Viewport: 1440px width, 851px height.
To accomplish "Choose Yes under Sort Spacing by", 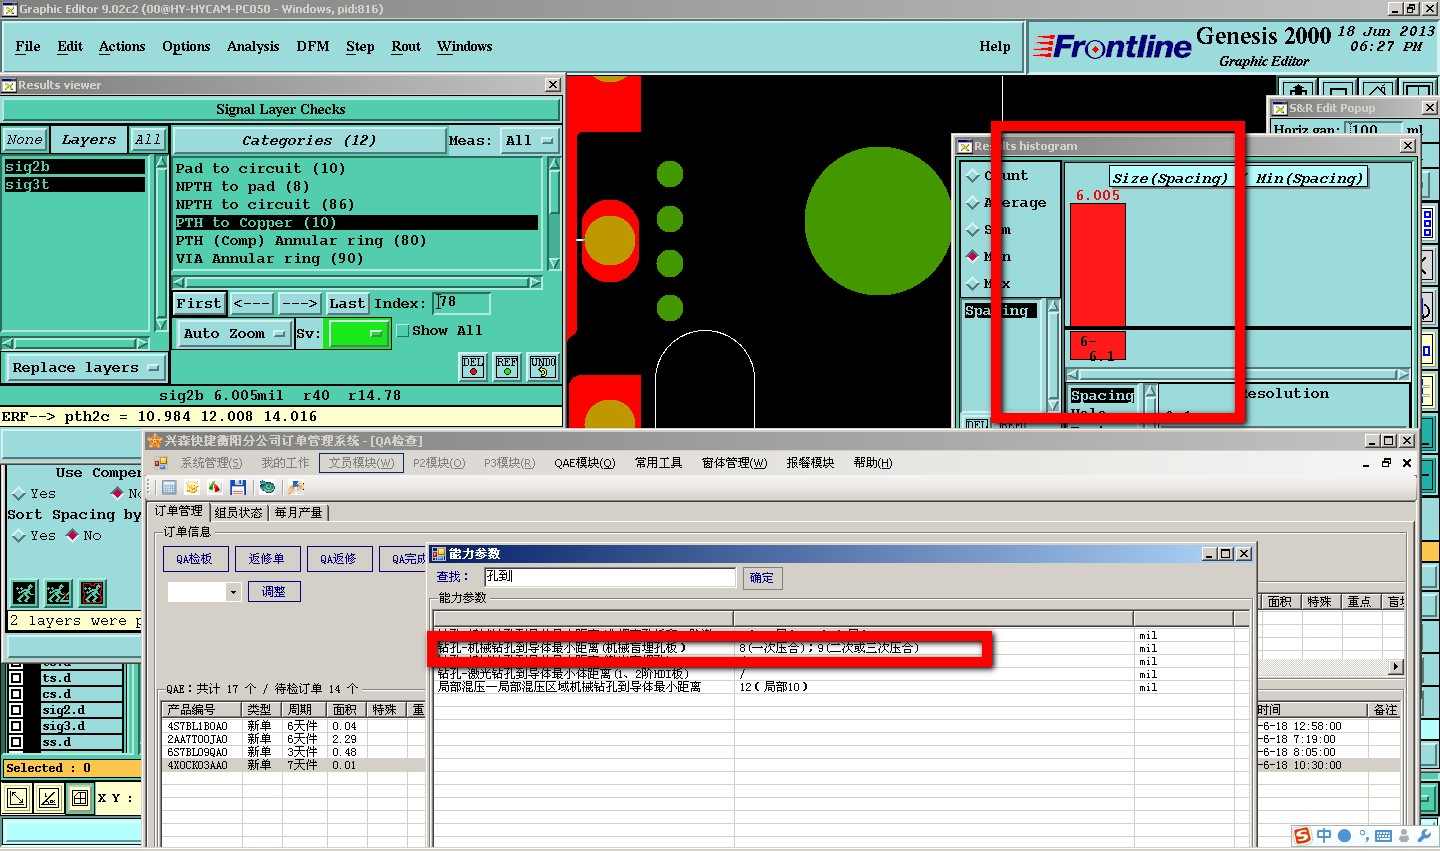I will [x=19, y=536].
